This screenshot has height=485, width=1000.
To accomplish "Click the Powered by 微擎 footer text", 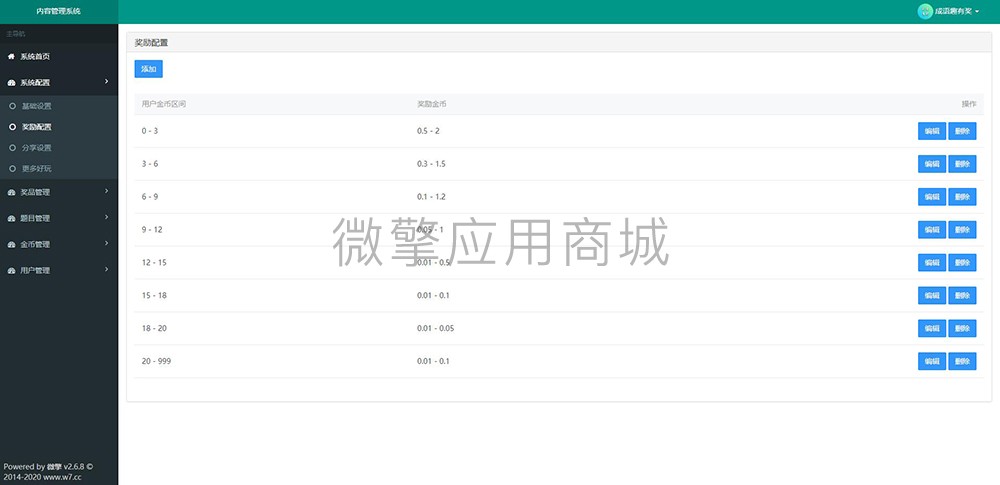I will click(x=48, y=472).
